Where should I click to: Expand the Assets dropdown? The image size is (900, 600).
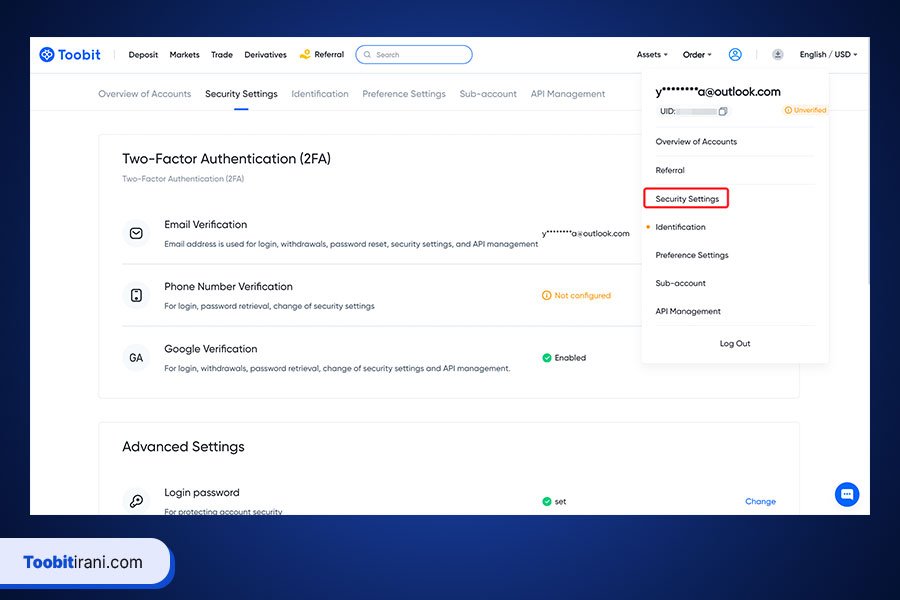click(x=652, y=55)
